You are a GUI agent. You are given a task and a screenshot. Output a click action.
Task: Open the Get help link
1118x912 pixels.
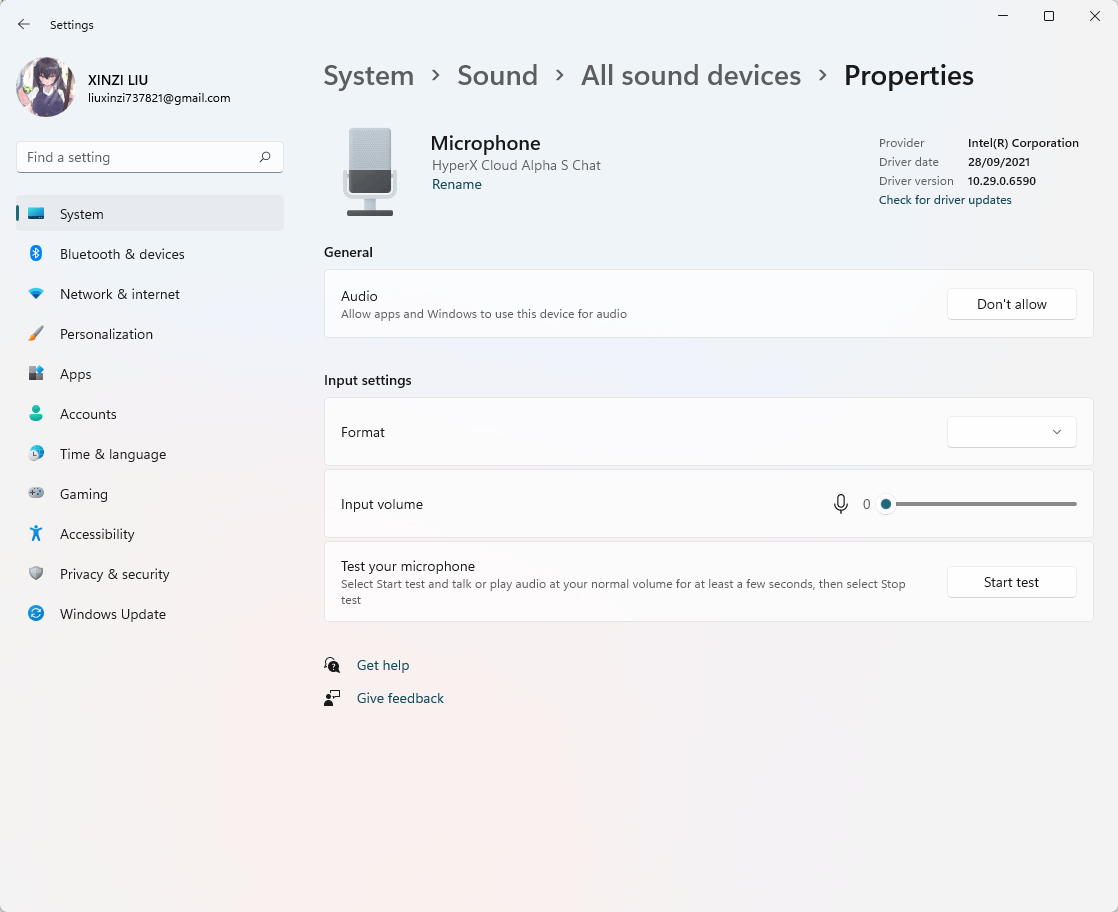tap(383, 665)
